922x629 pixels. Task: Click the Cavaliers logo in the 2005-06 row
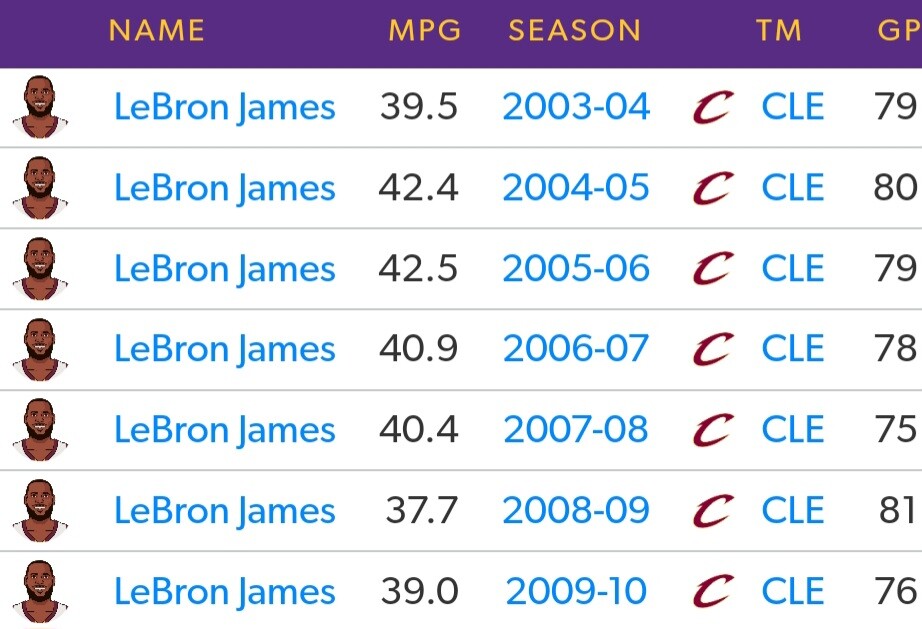click(x=712, y=269)
